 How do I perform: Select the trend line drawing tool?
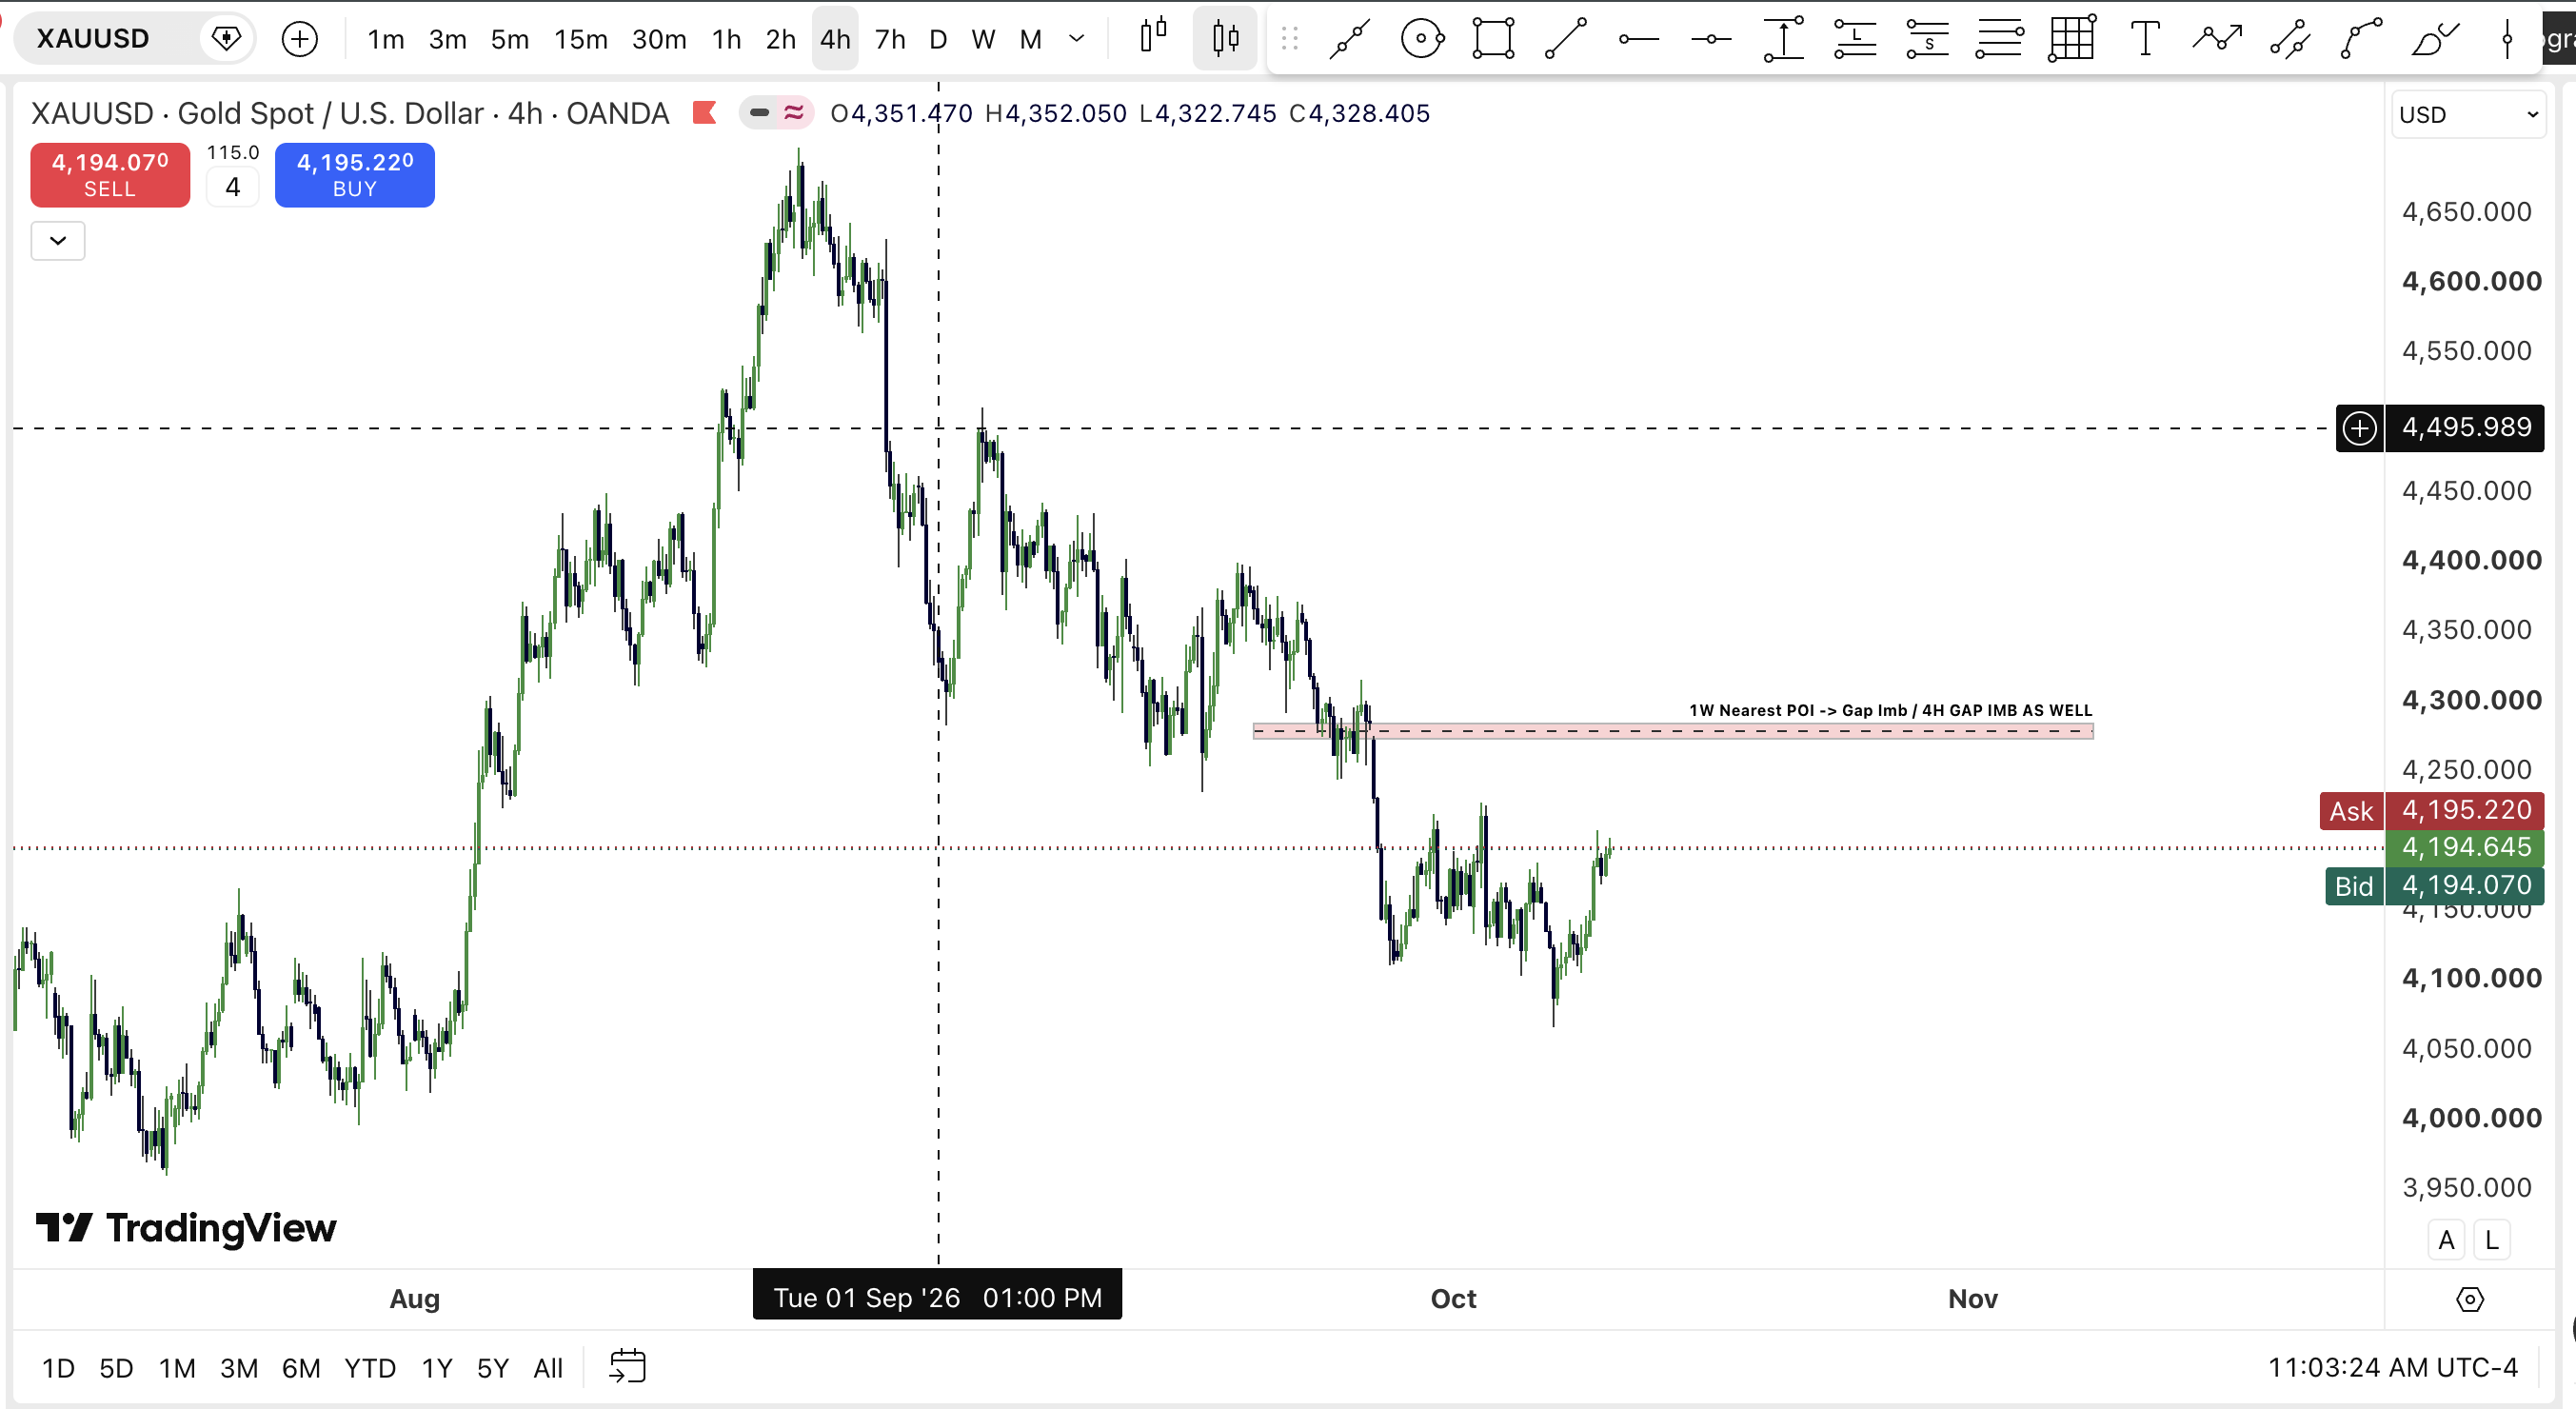point(1349,39)
